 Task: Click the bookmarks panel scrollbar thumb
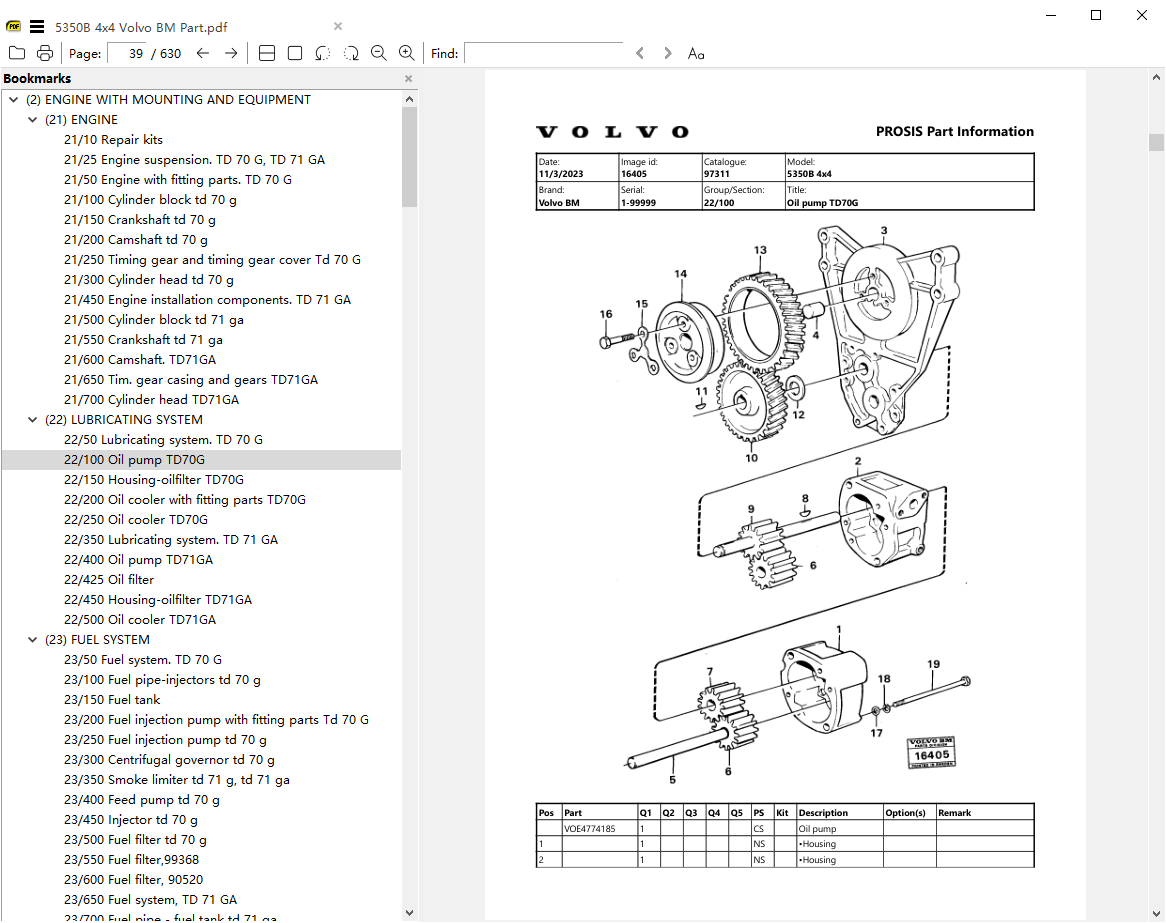click(x=410, y=157)
